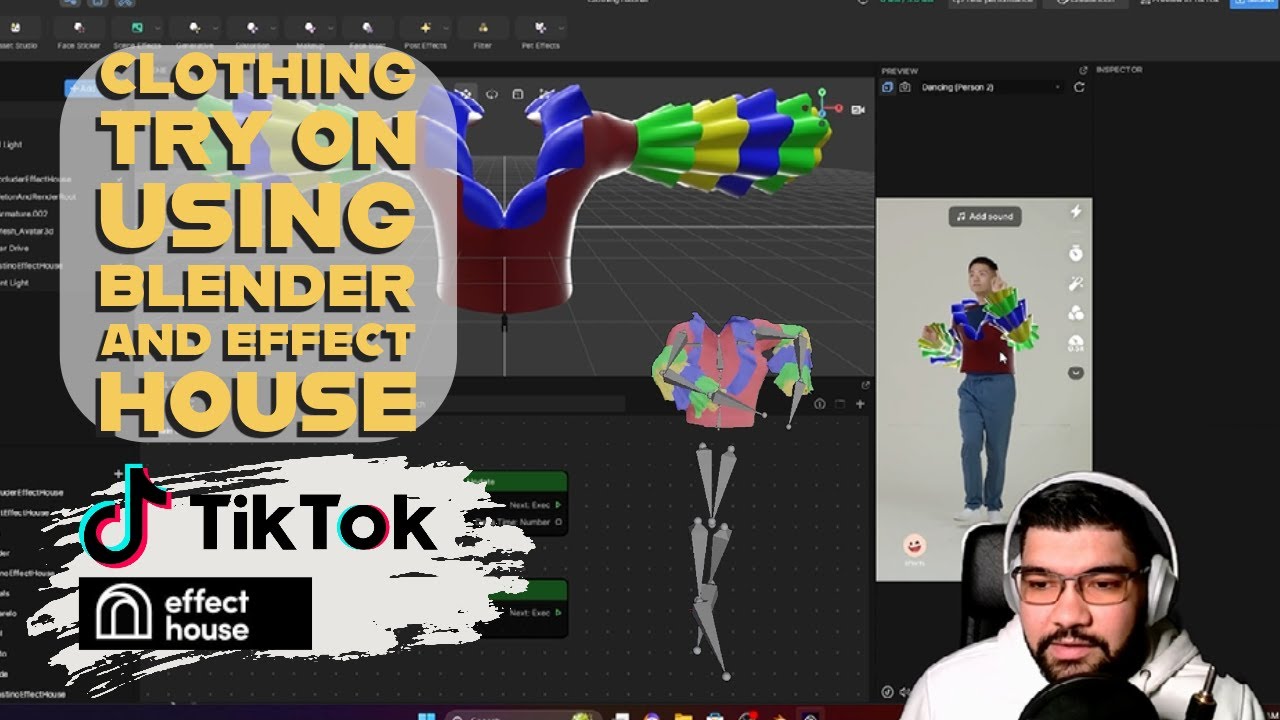Select the move transform tool in viewport
The height and width of the screenshot is (720, 1280).
(464, 94)
